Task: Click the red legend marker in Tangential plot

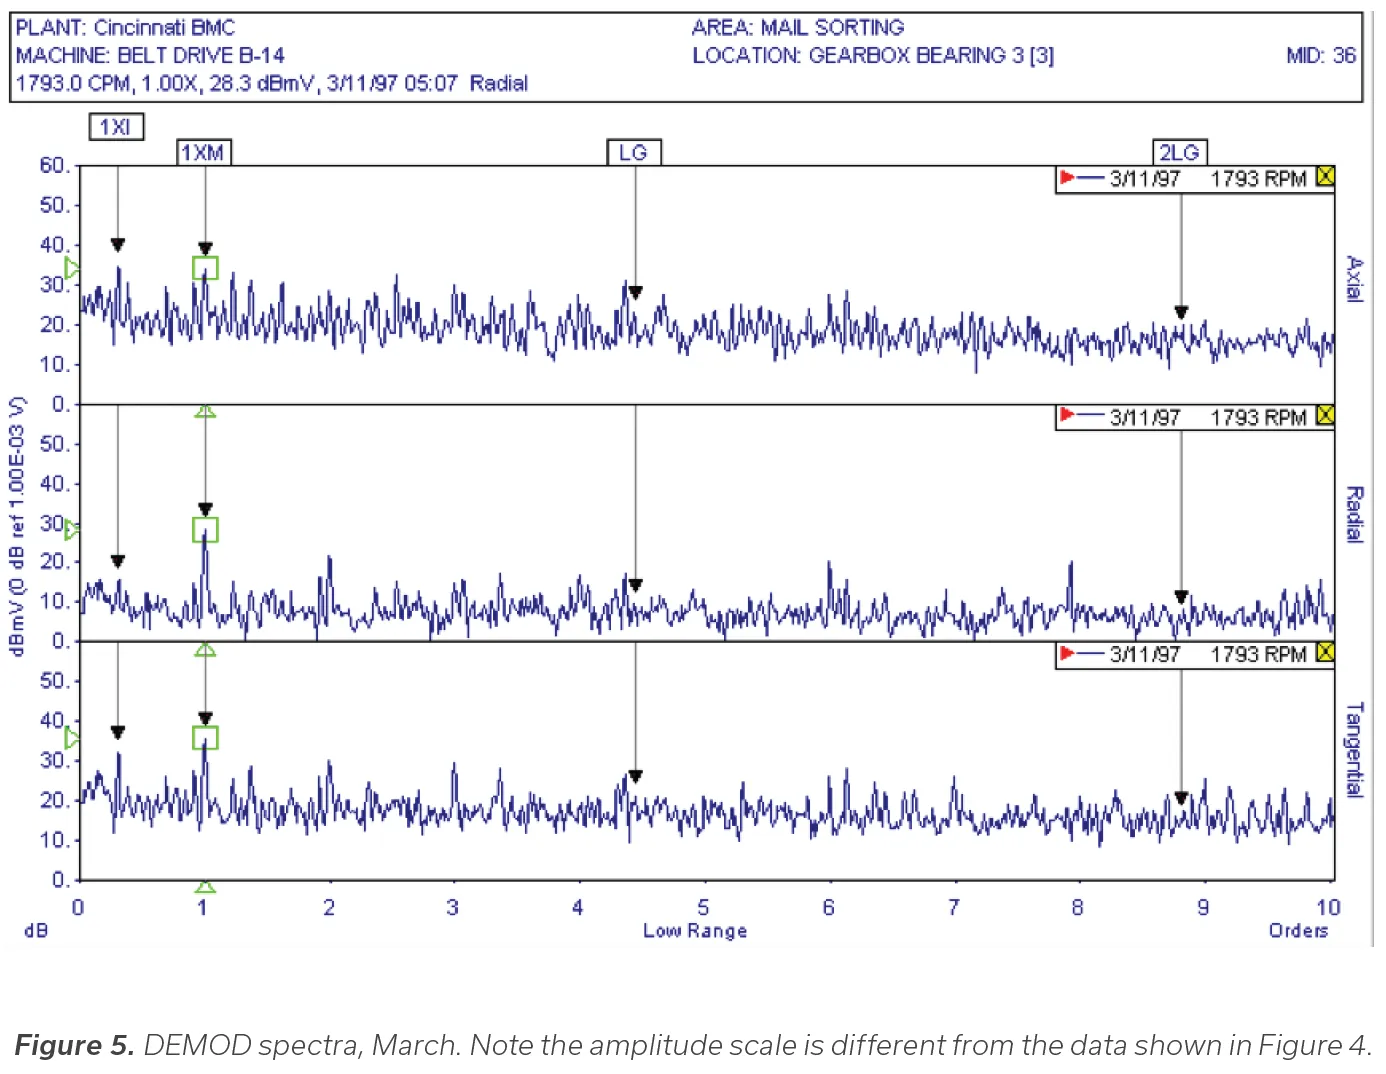Action: click(1067, 653)
